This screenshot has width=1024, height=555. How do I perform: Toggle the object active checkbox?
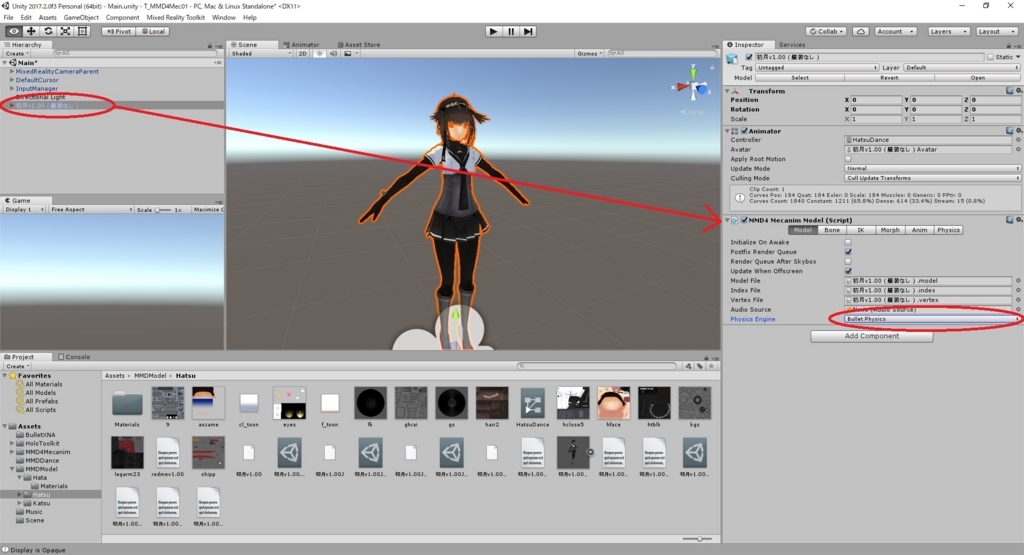click(x=749, y=57)
